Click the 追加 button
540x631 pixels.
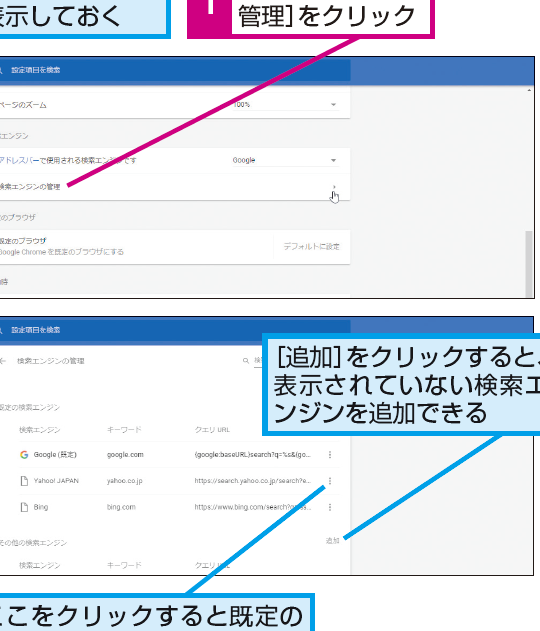tap(332, 540)
